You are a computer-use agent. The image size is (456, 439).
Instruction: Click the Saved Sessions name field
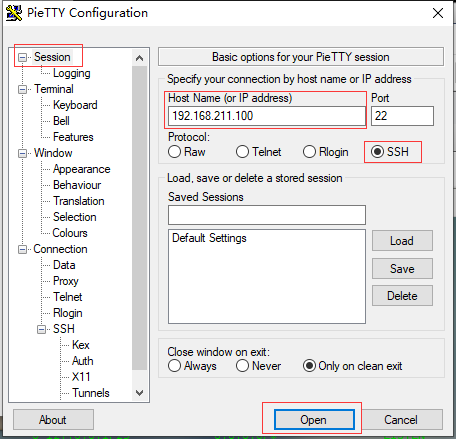(267, 215)
